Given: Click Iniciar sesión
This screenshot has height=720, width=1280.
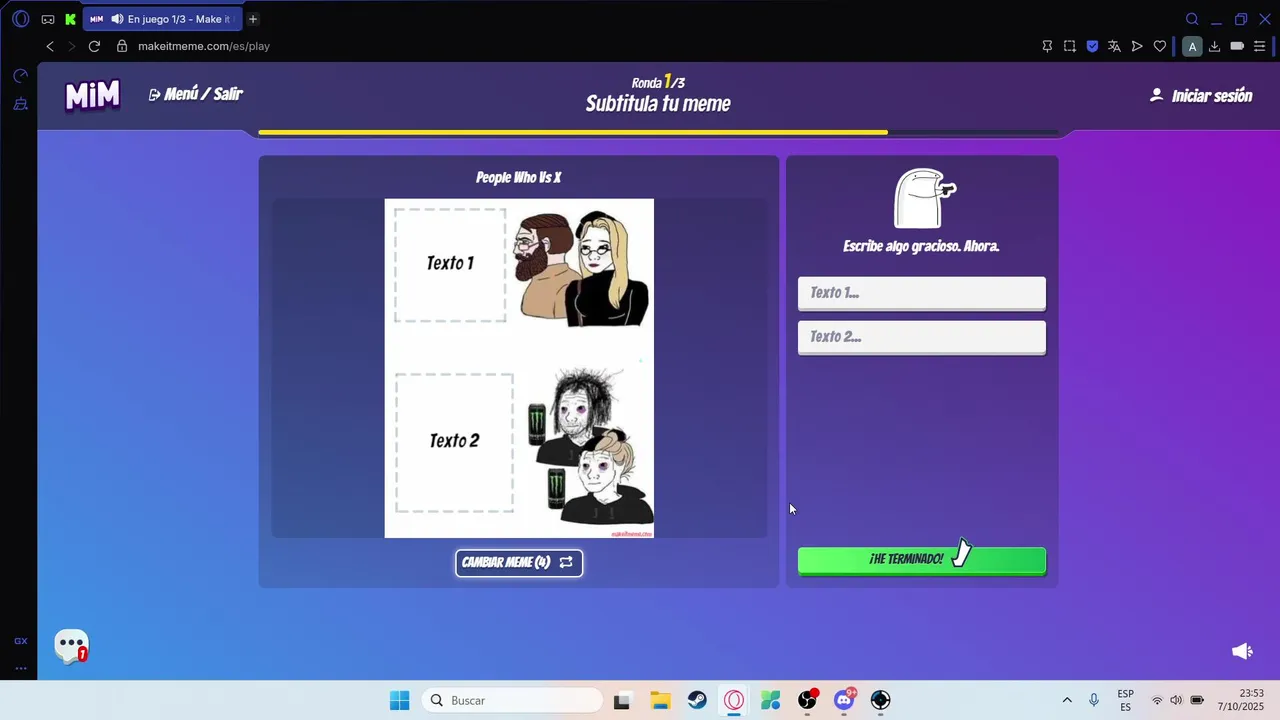Looking at the screenshot, I should click(x=1201, y=96).
